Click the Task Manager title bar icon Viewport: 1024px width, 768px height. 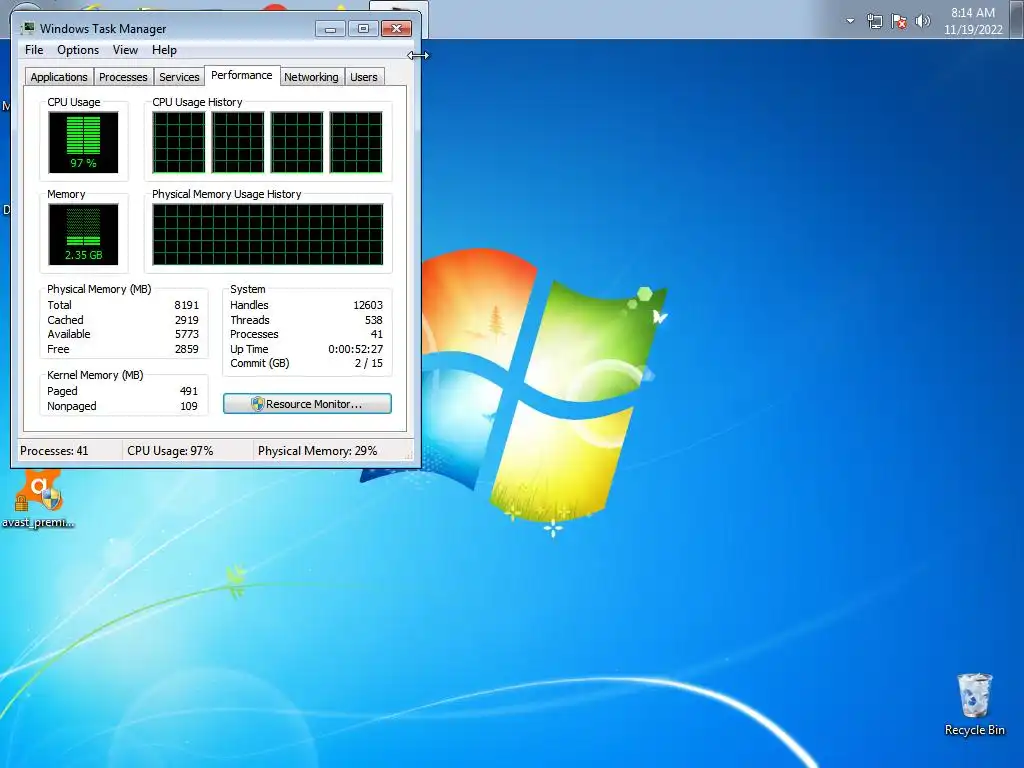pyautogui.click(x=27, y=28)
